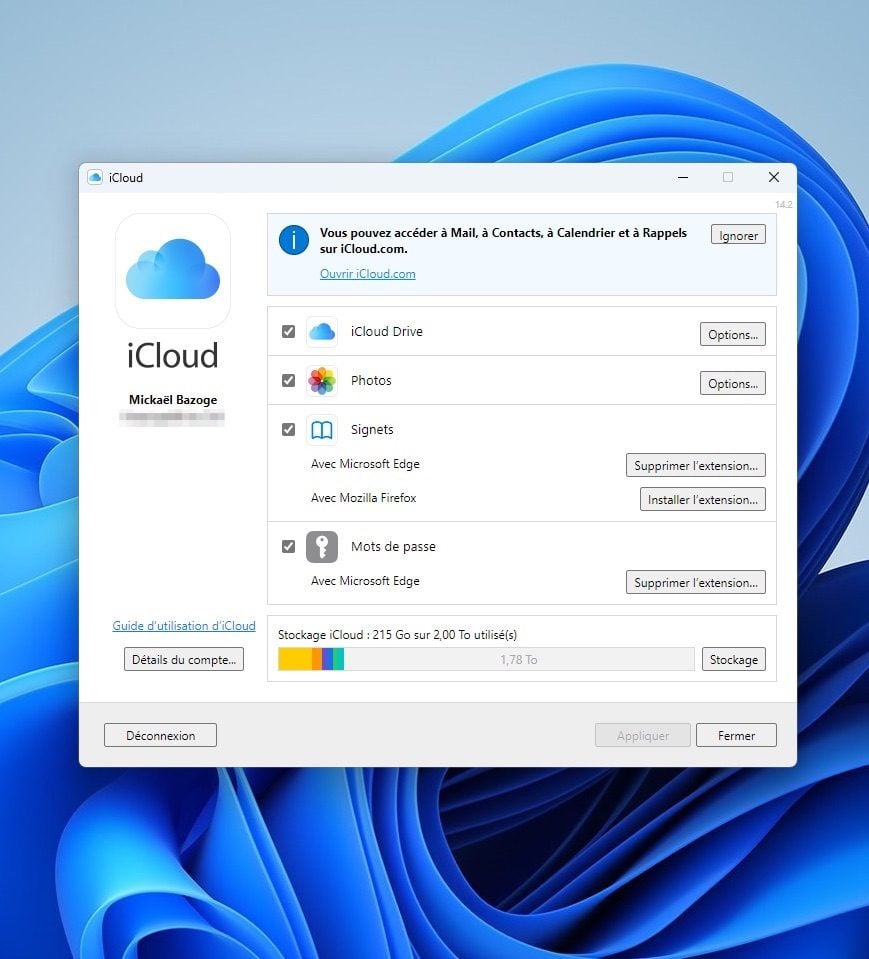Click the Stockage iCloud usage text
Viewport: 869px width, 959px height.
[398, 635]
